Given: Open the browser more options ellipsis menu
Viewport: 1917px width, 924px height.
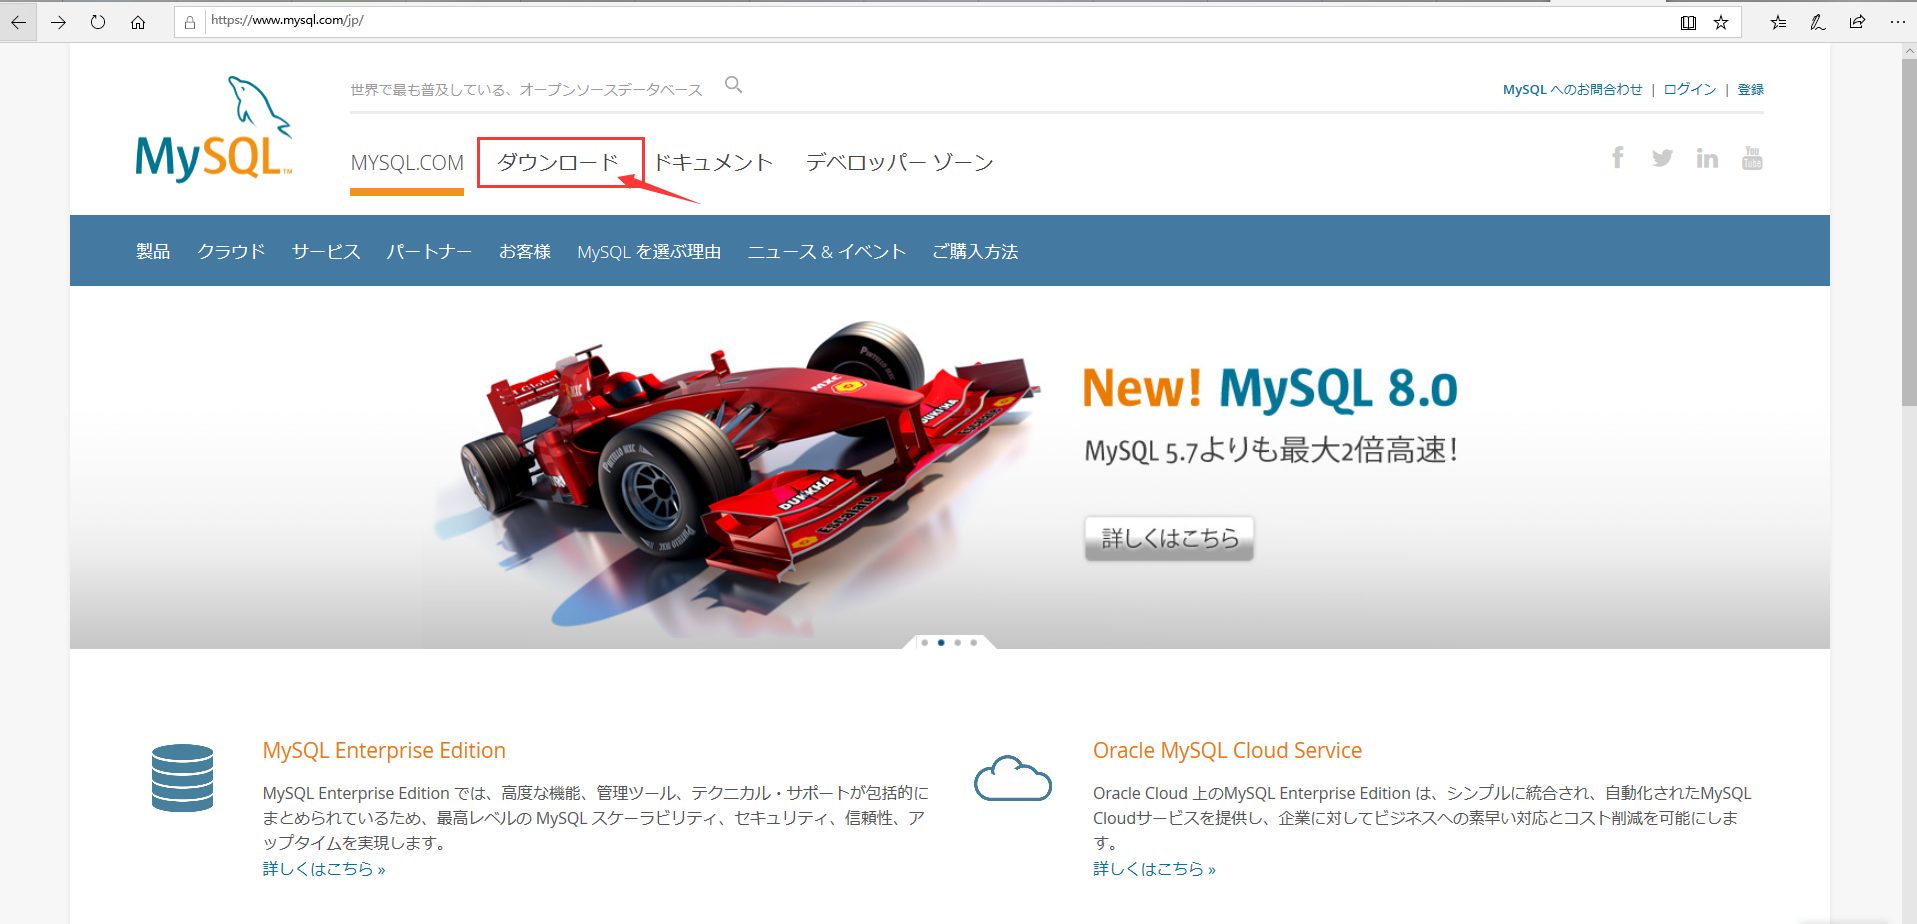Looking at the screenshot, I should pos(1897,22).
